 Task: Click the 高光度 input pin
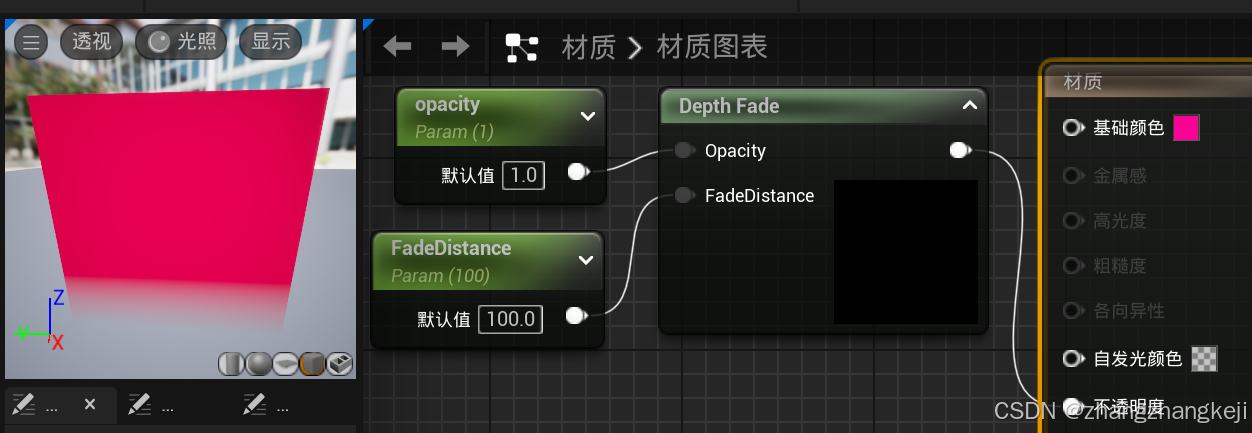(x=1074, y=221)
